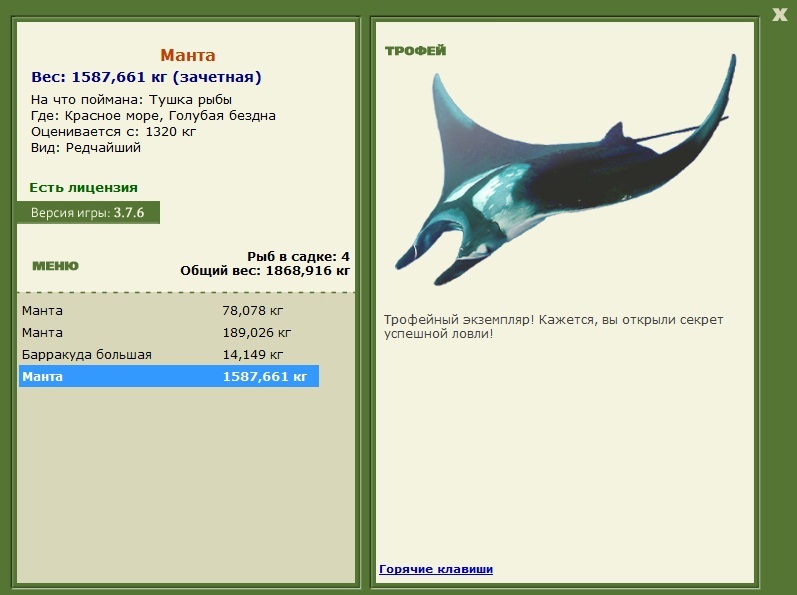
Task: Select the Манта 189,026 кг row
Action: [x=169, y=332]
